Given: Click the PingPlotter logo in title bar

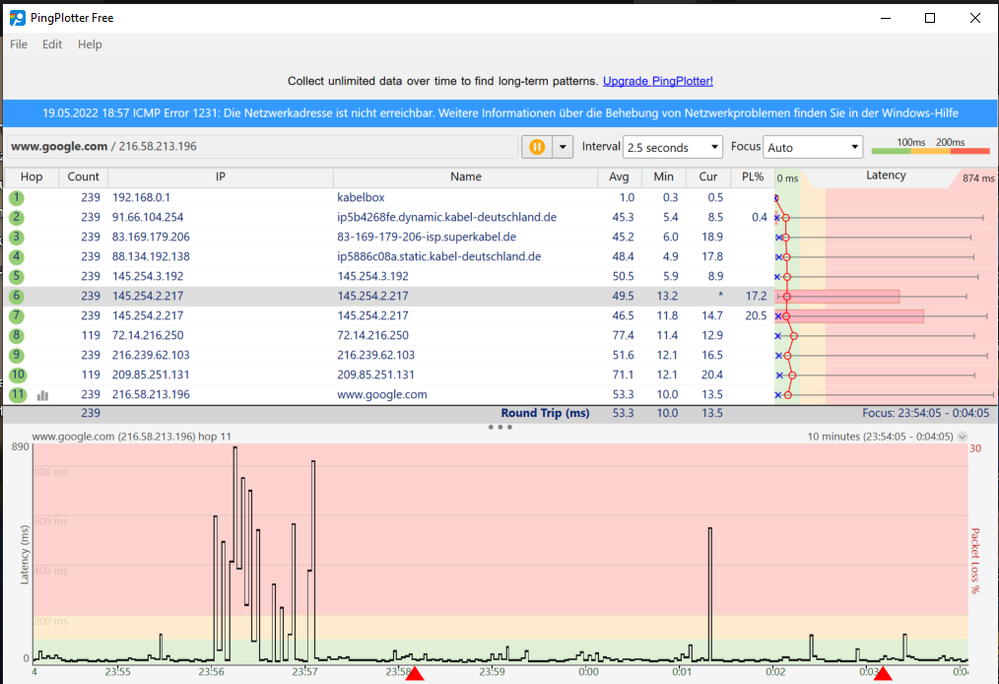Looking at the screenshot, I should 18,18.
